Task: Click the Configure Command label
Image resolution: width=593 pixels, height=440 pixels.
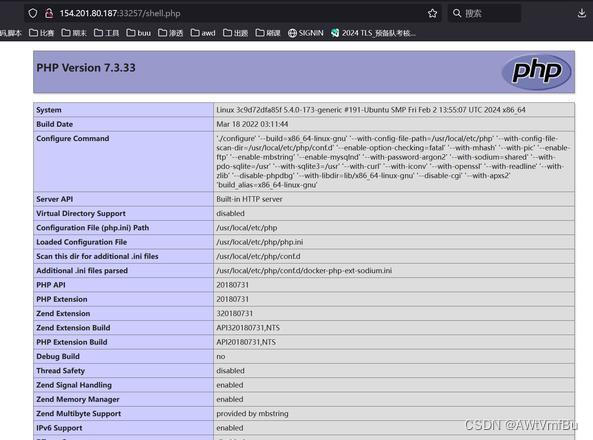Action: (x=73, y=138)
